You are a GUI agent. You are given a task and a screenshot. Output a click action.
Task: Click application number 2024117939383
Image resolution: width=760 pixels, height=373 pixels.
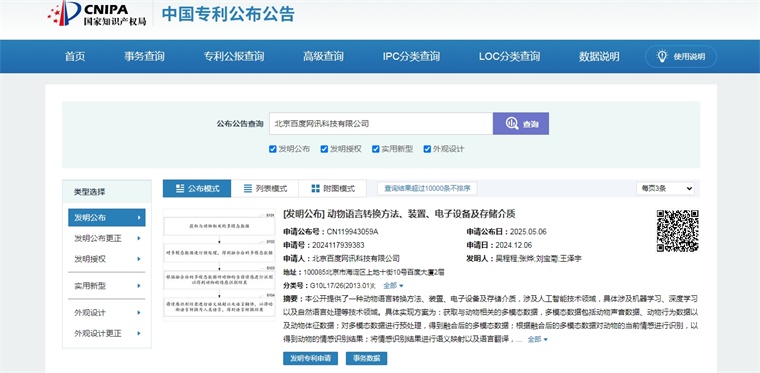(x=339, y=245)
